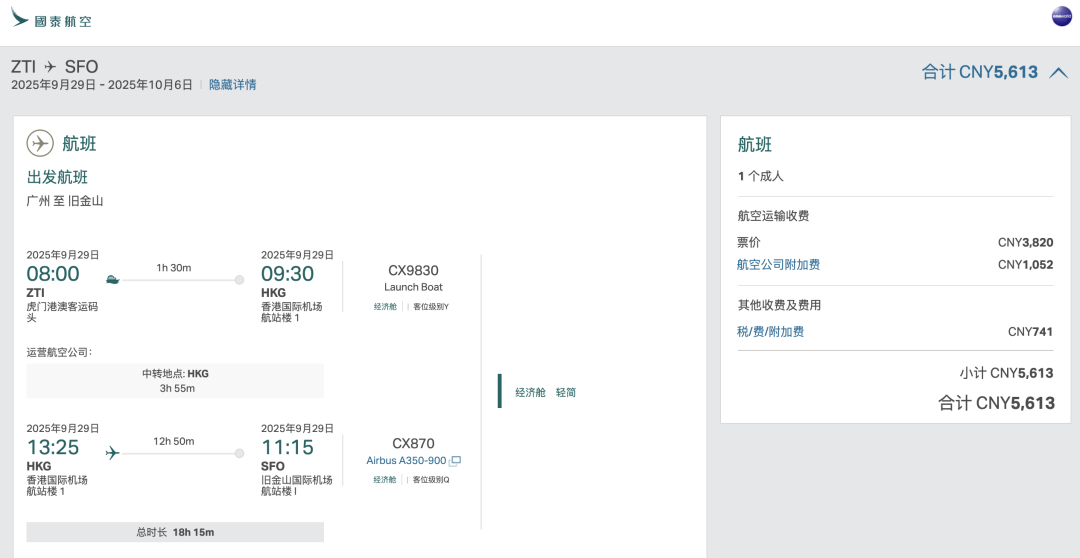The image size is (1080, 558).
Task: Open the Airbus A350-900 aircraft link
Action: click(406, 460)
